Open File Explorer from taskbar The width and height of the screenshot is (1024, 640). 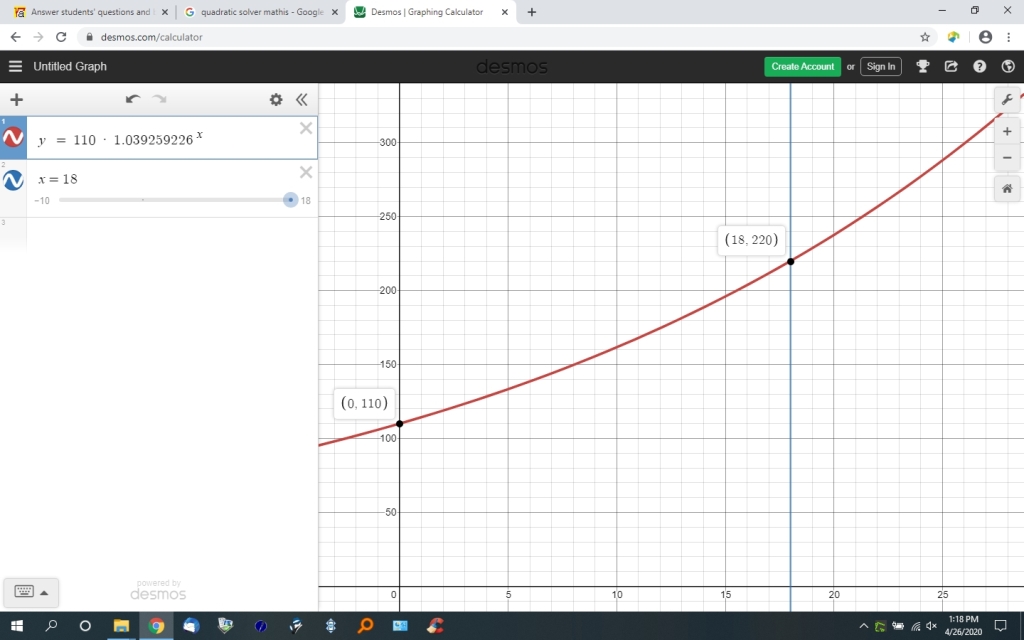(x=121, y=626)
